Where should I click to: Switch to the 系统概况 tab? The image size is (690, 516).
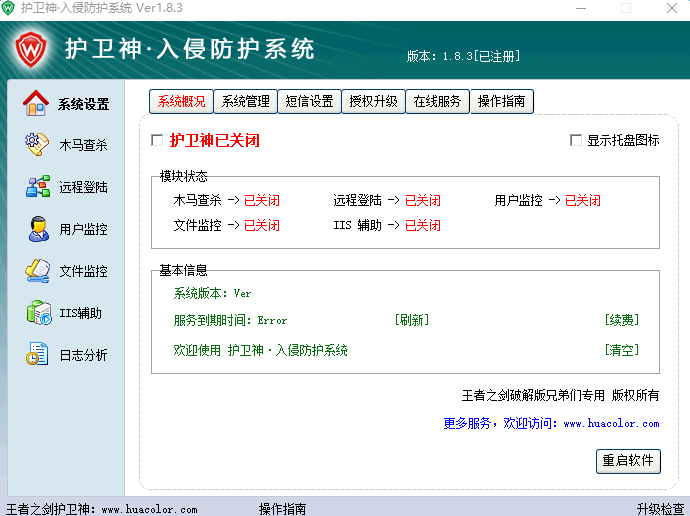click(x=181, y=102)
